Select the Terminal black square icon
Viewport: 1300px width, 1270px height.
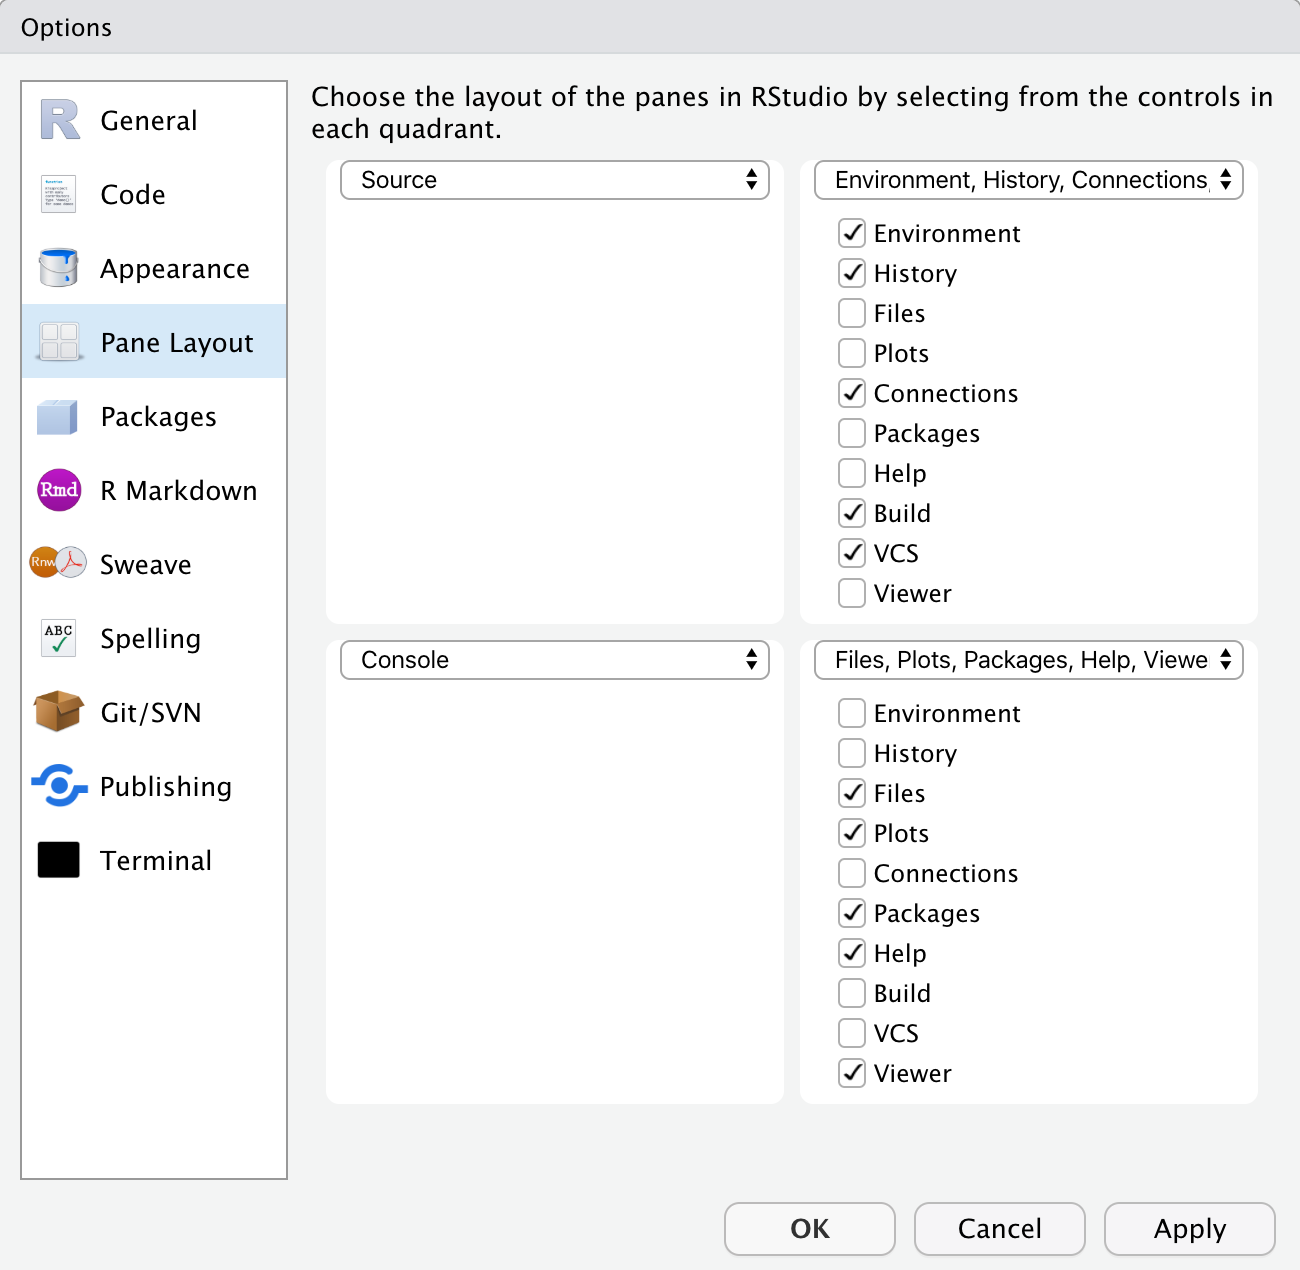tap(58, 859)
